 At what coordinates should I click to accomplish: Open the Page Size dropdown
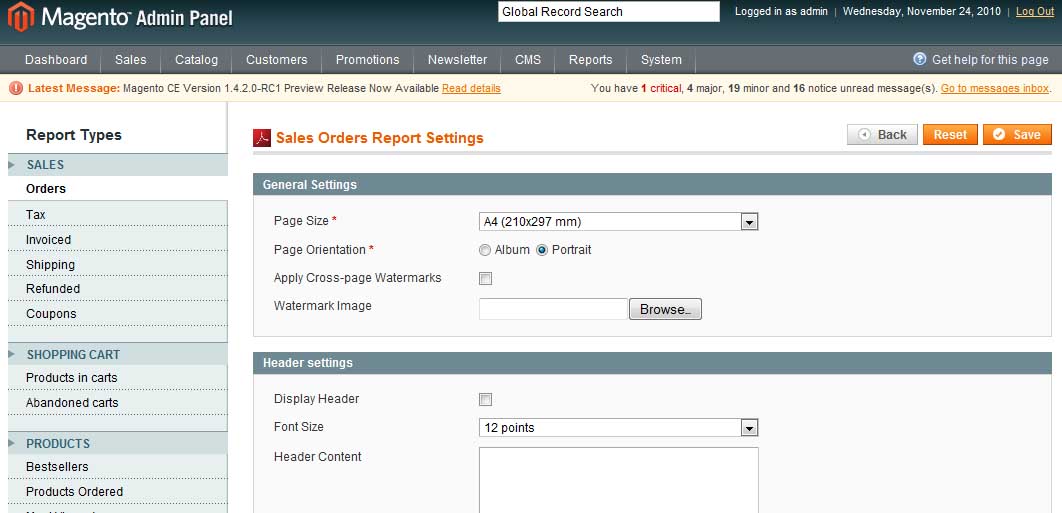pyautogui.click(x=749, y=222)
